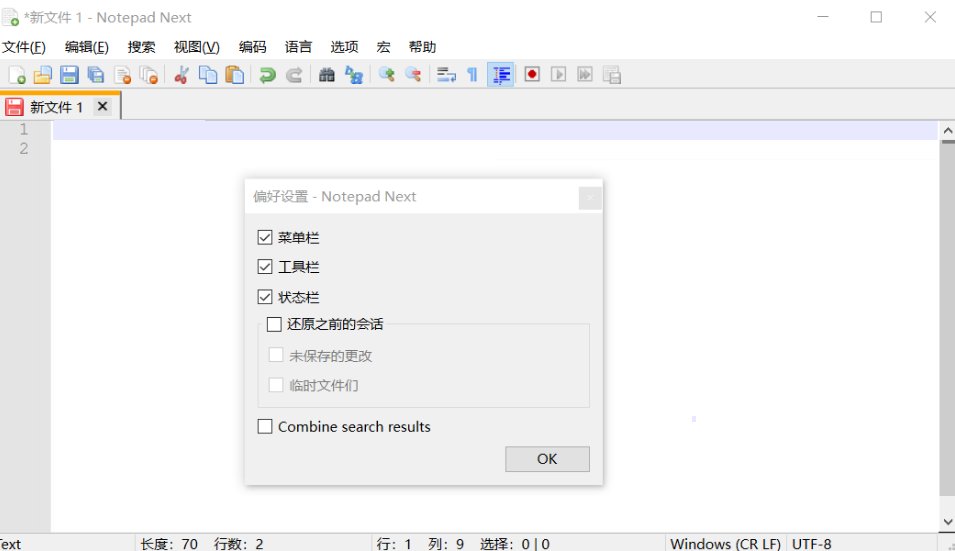Confirm preferences with the OK button
This screenshot has height=551, width=955.
point(547,459)
